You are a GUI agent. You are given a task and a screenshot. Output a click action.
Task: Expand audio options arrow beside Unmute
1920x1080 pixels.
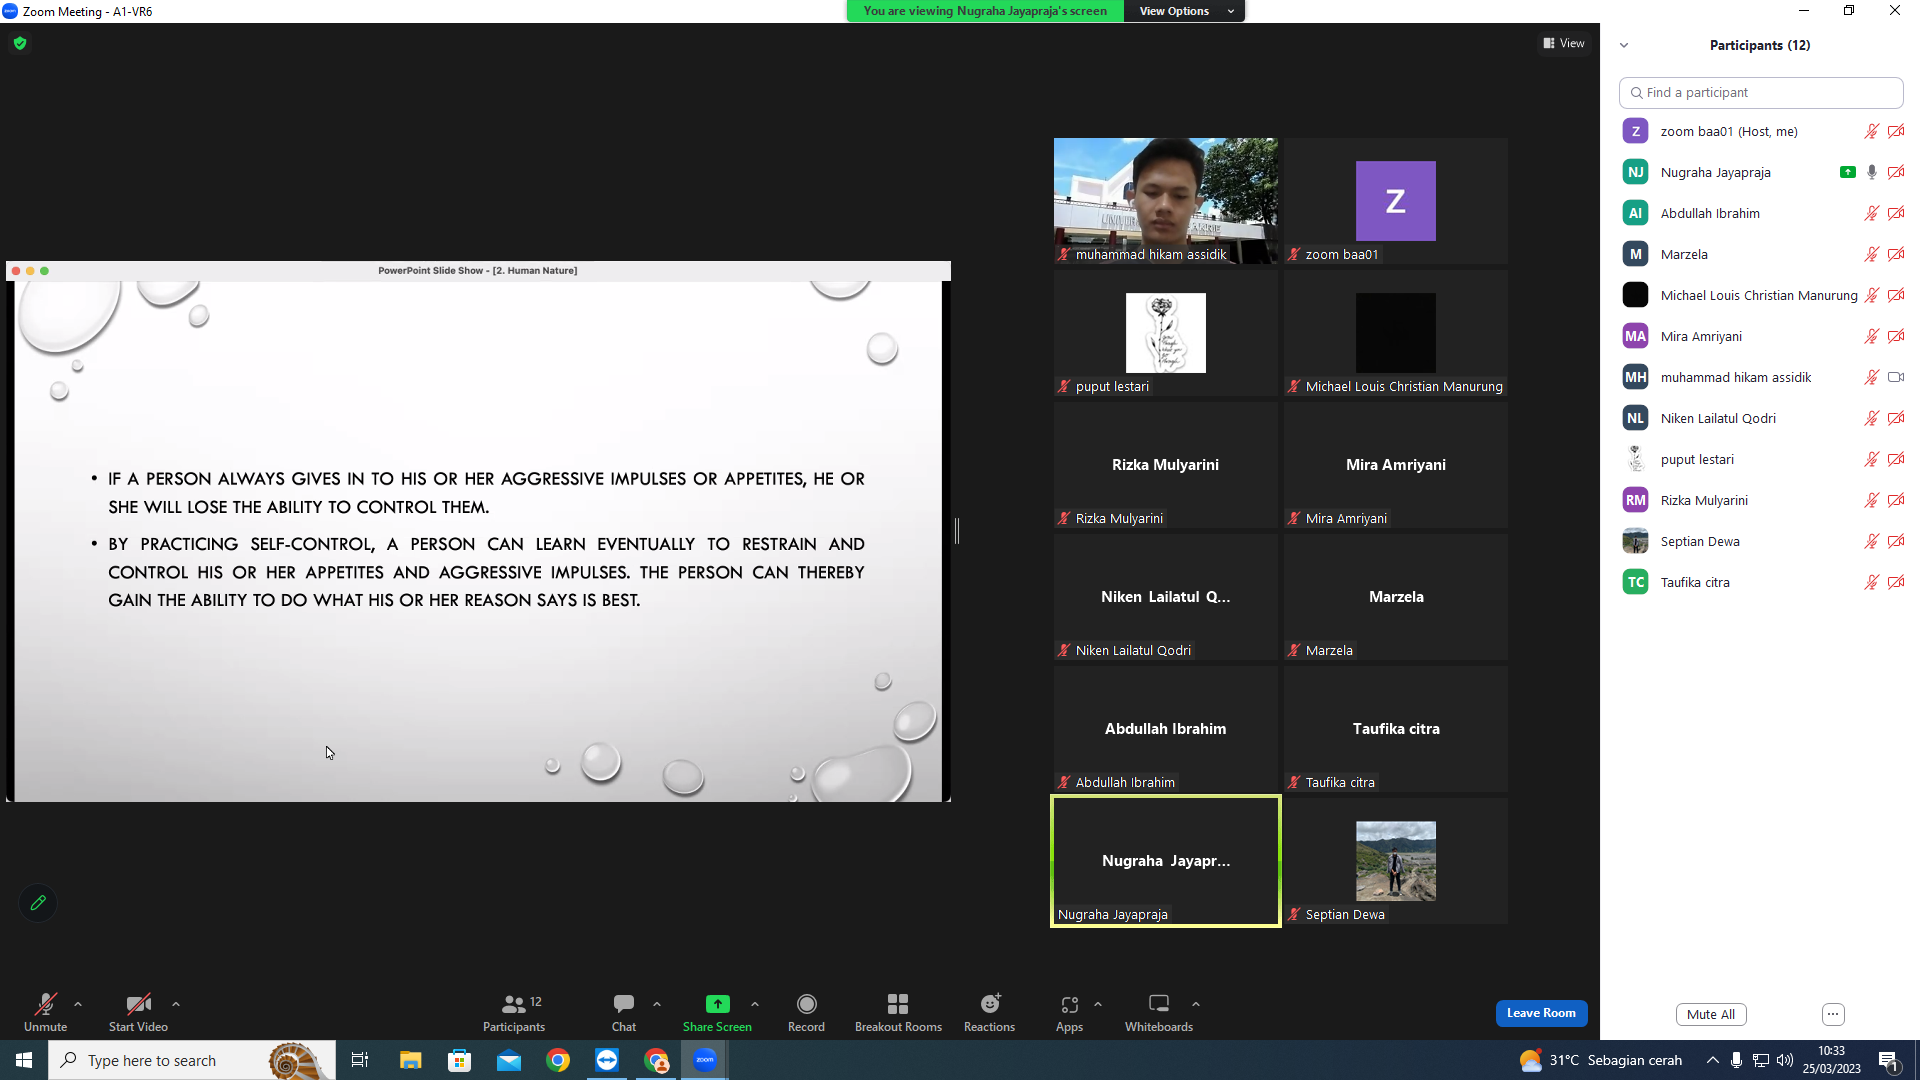(x=78, y=1004)
